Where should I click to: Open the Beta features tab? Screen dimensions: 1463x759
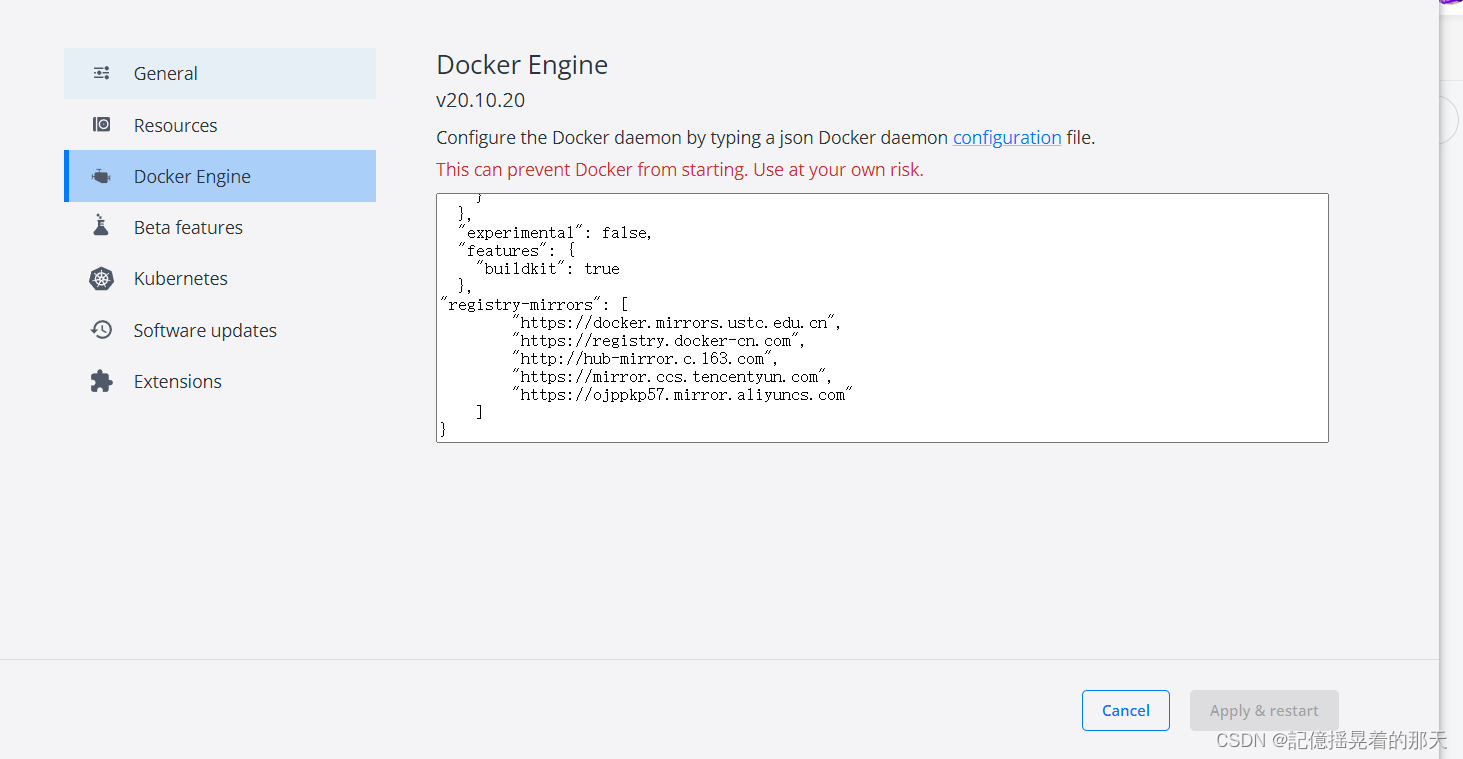tap(220, 227)
